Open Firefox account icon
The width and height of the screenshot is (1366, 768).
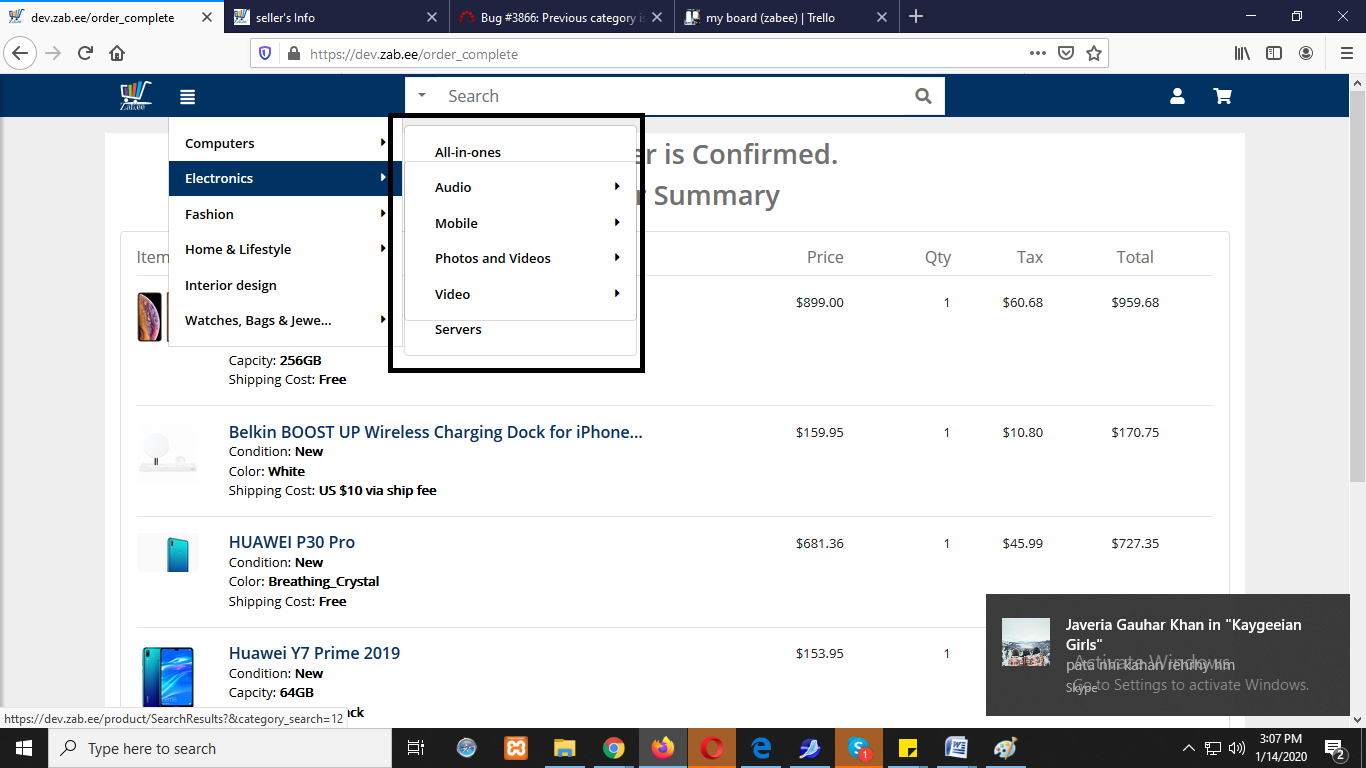point(1306,53)
